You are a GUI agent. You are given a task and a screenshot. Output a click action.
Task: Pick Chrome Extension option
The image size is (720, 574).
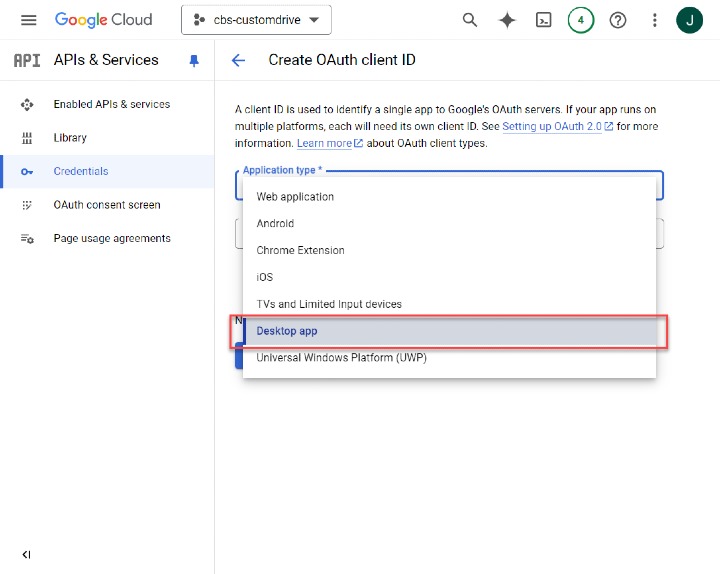300,250
